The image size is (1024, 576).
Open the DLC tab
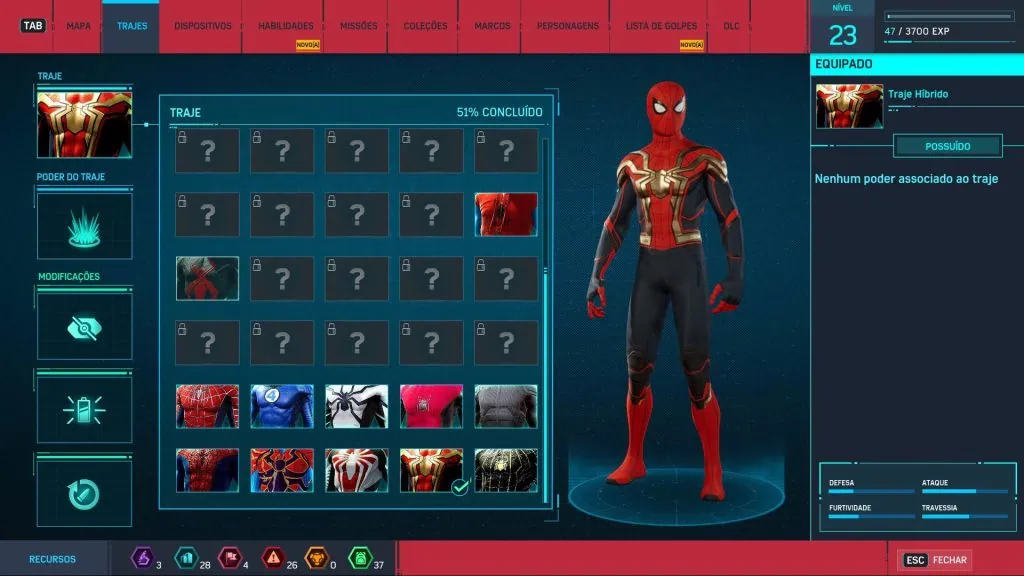coord(731,26)
